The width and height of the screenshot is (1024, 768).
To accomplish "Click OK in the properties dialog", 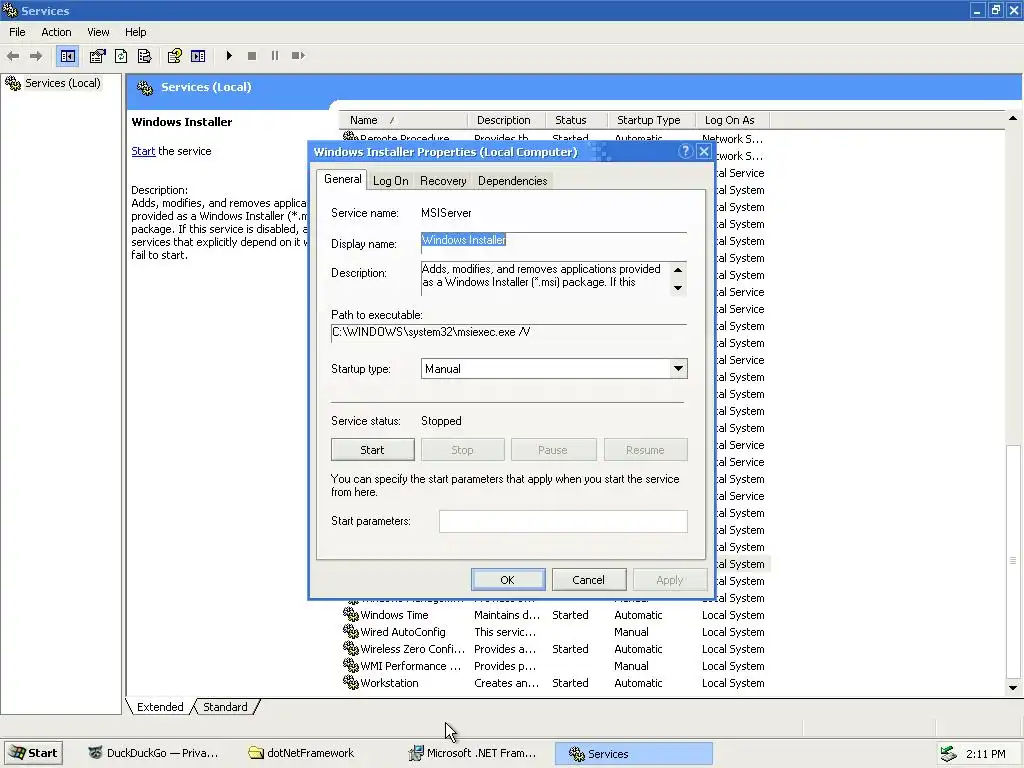I will 507,580.
